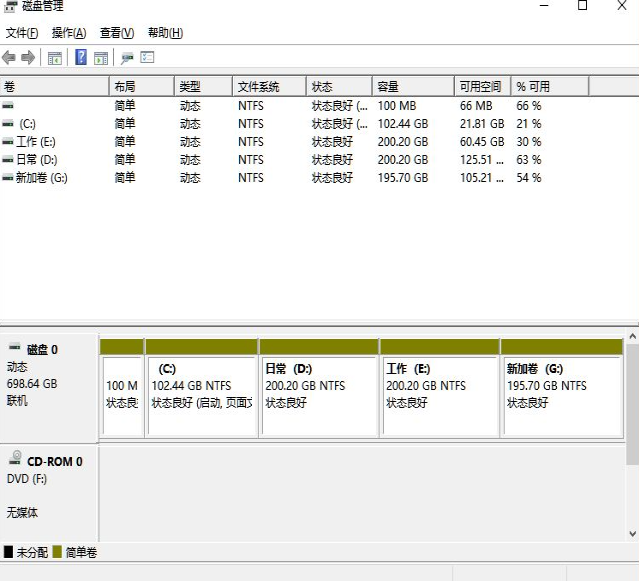The width and height of the screenshot is (639, 581).
Task: Click the show/hide console tree icon
Action: click(x=55, y=58)
